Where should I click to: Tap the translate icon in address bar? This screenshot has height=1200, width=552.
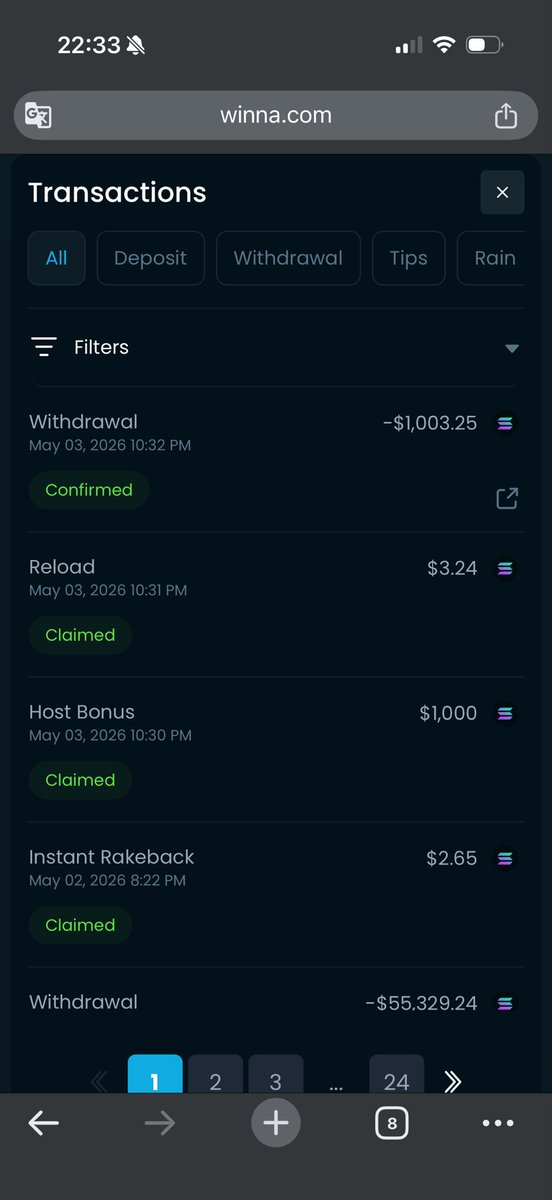point(38,116)
